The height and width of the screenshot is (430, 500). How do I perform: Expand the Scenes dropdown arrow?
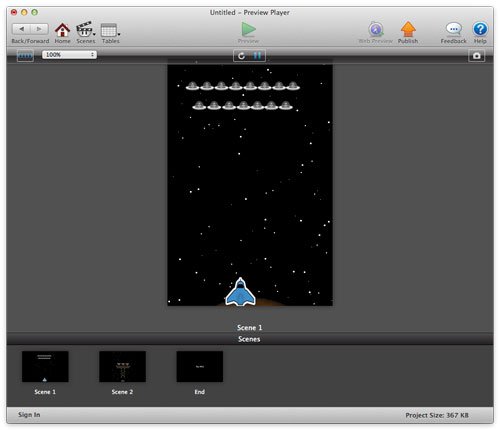(94, 34)
